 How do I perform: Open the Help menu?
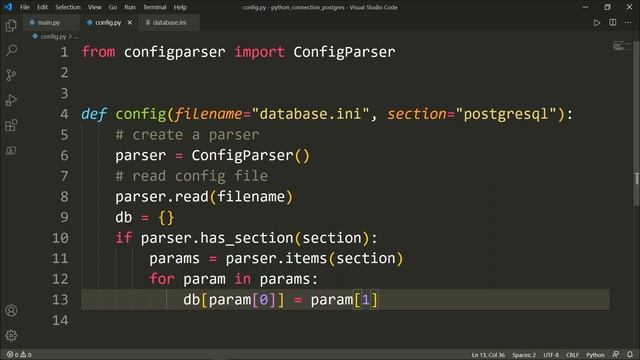[180, 7]
